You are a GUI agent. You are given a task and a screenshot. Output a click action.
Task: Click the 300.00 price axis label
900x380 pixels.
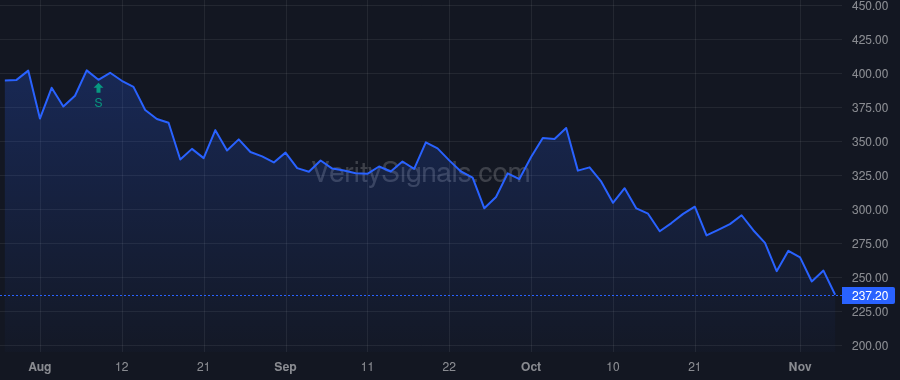tap(870, 210)
